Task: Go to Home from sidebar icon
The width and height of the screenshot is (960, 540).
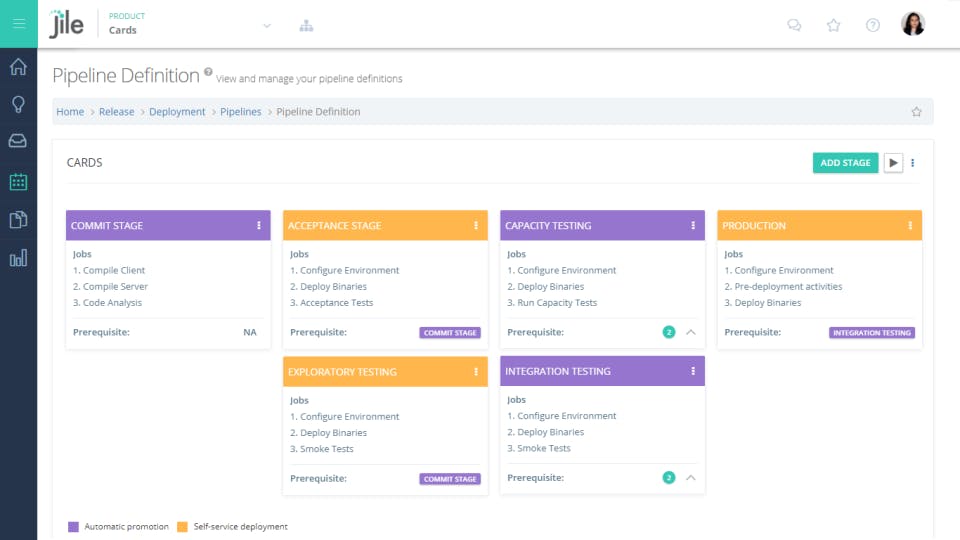Action: (x=18, y=67)
